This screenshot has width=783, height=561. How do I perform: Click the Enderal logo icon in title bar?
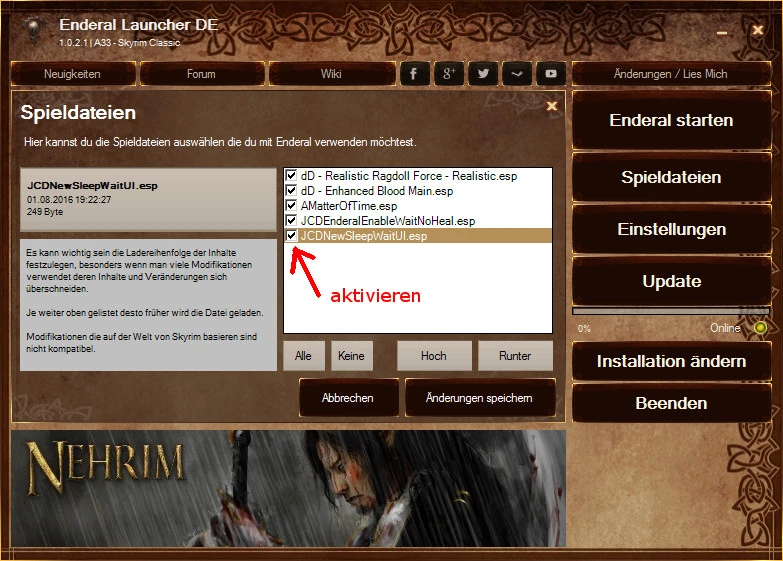click(x=33, y=29)
